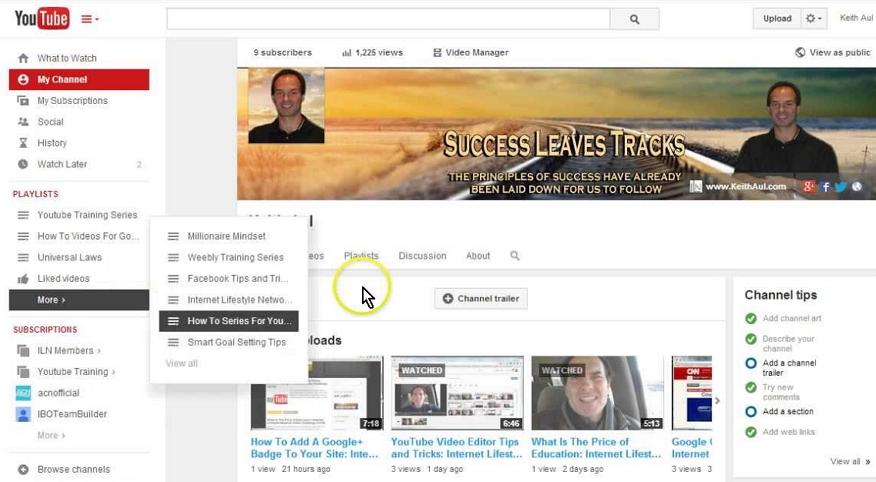Click the channel profile photo
This screenshot has width=876, height=482.
pyautogui.click(x=286, y=106)
